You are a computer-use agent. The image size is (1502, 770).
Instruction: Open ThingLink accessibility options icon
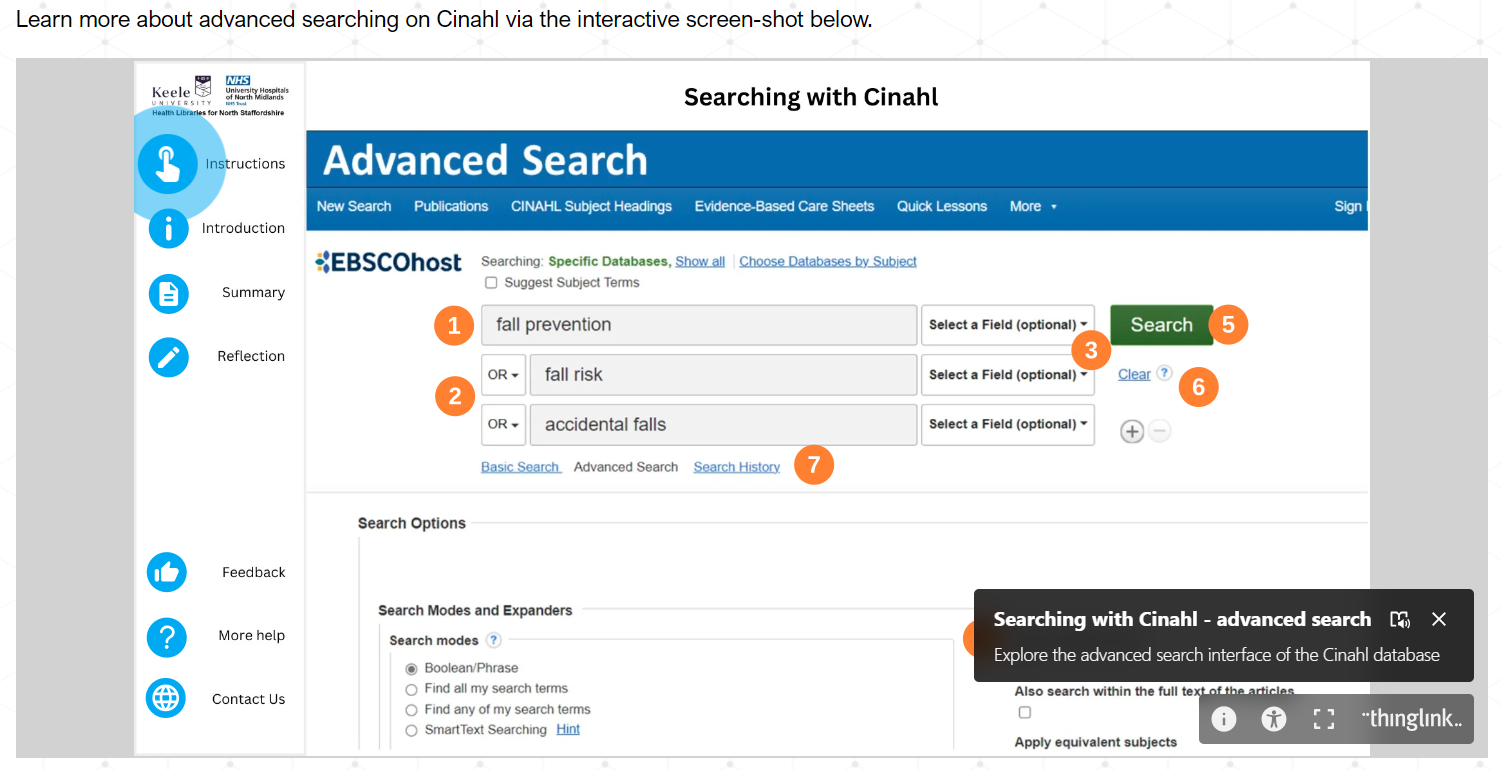point(1274,719)
